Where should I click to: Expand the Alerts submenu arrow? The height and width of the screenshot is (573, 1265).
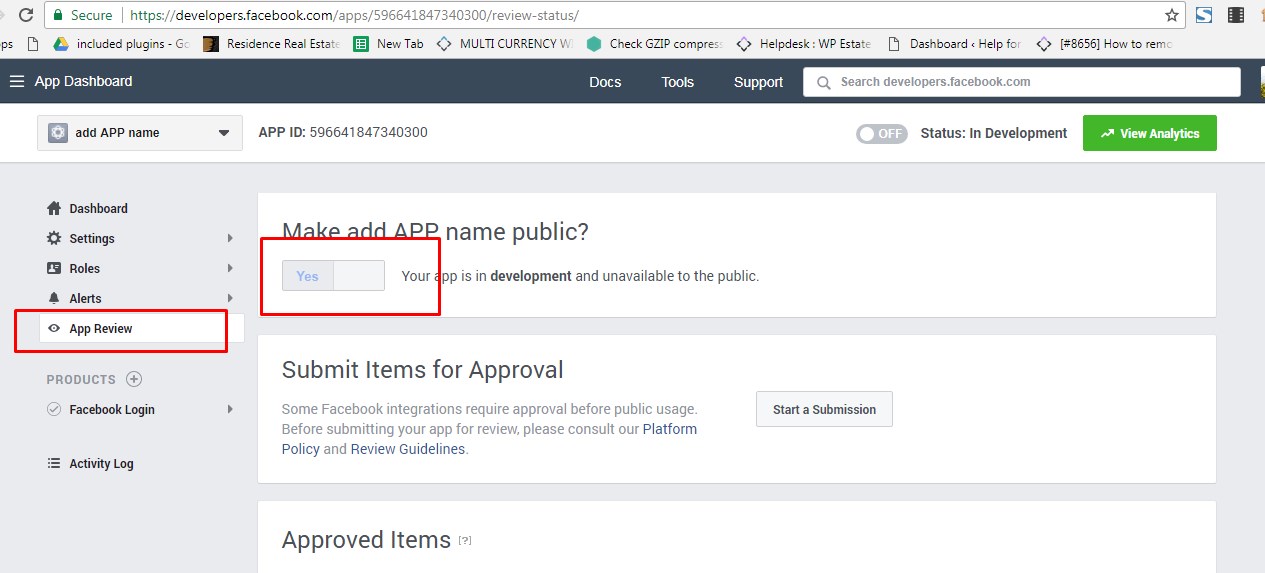230,298
